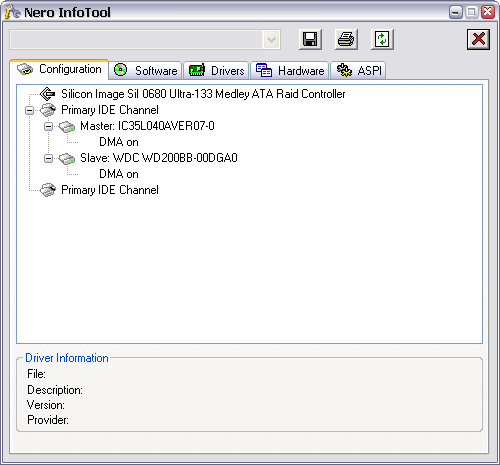Click the ASPI tab gears icon
The height and width of the screenshot is (465, 500).
(344, 70)
